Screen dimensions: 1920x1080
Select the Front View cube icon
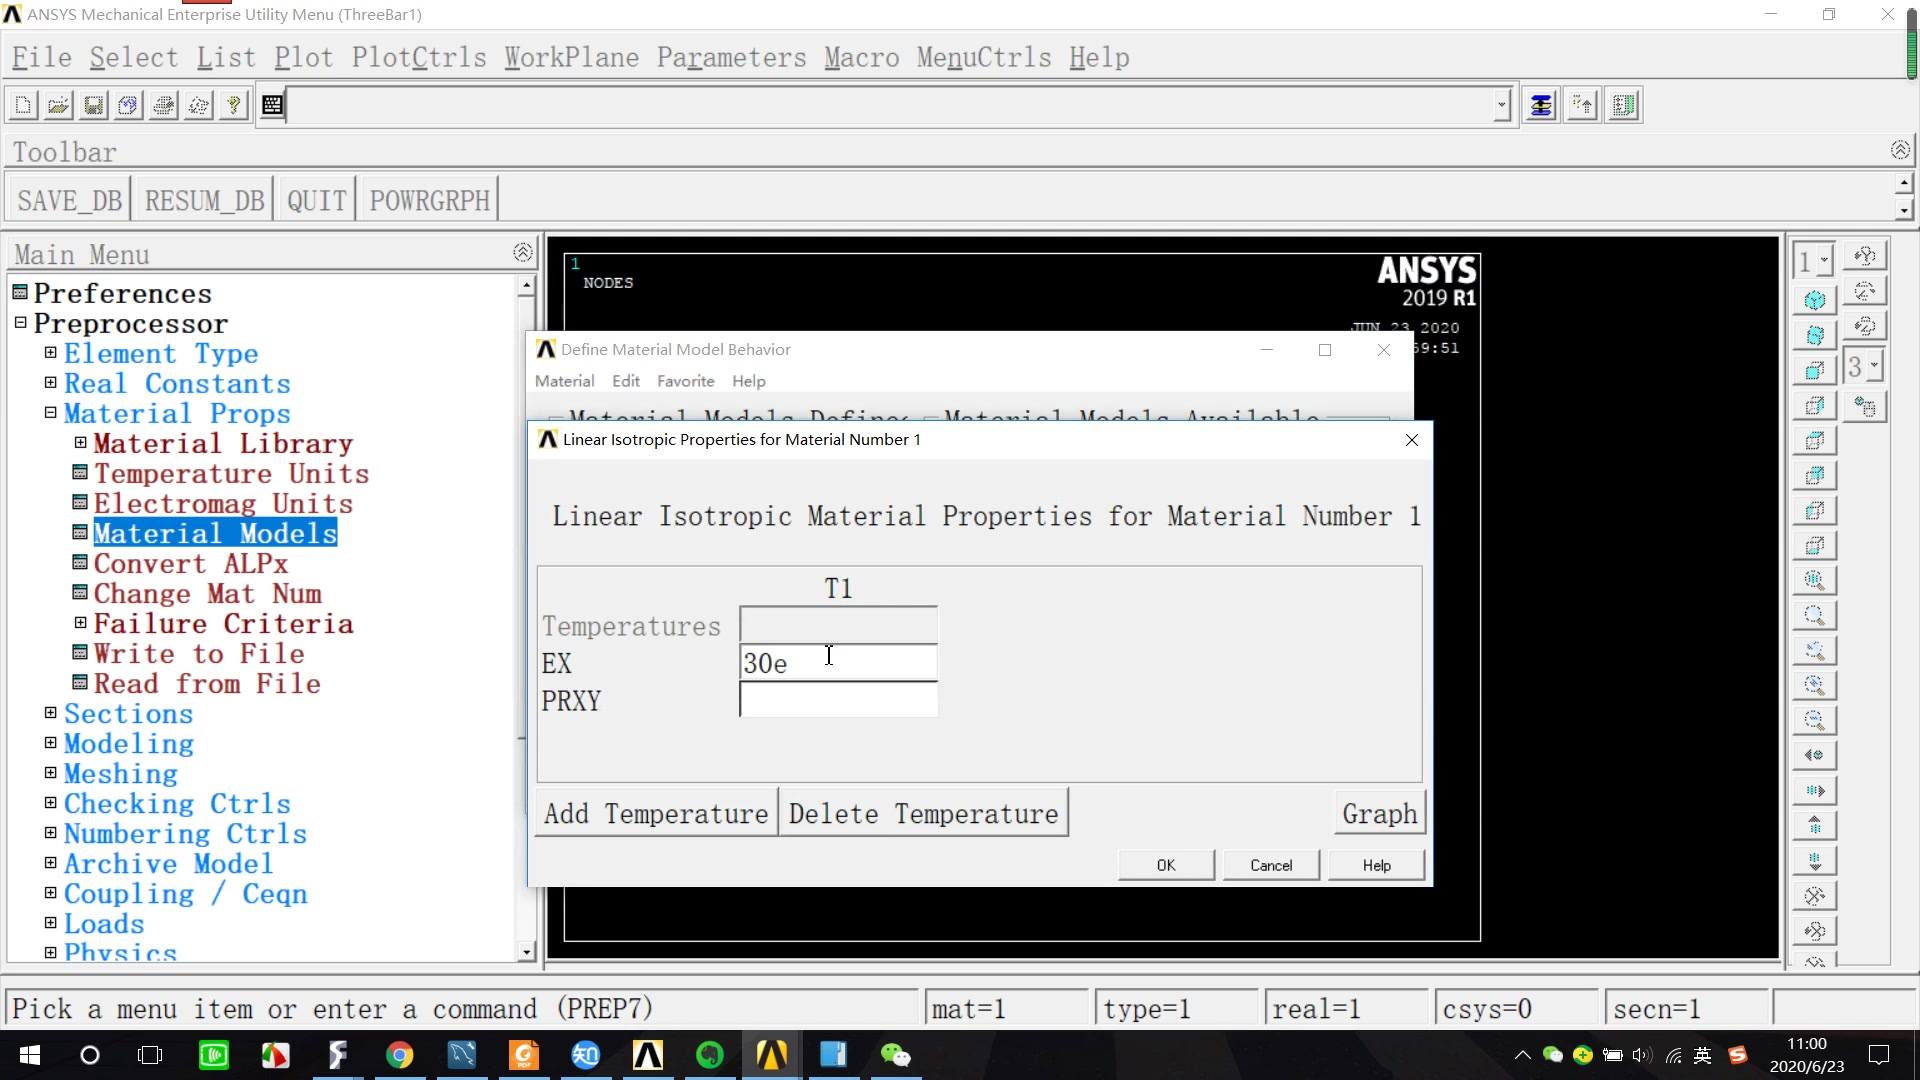[x=1815, y=370]
